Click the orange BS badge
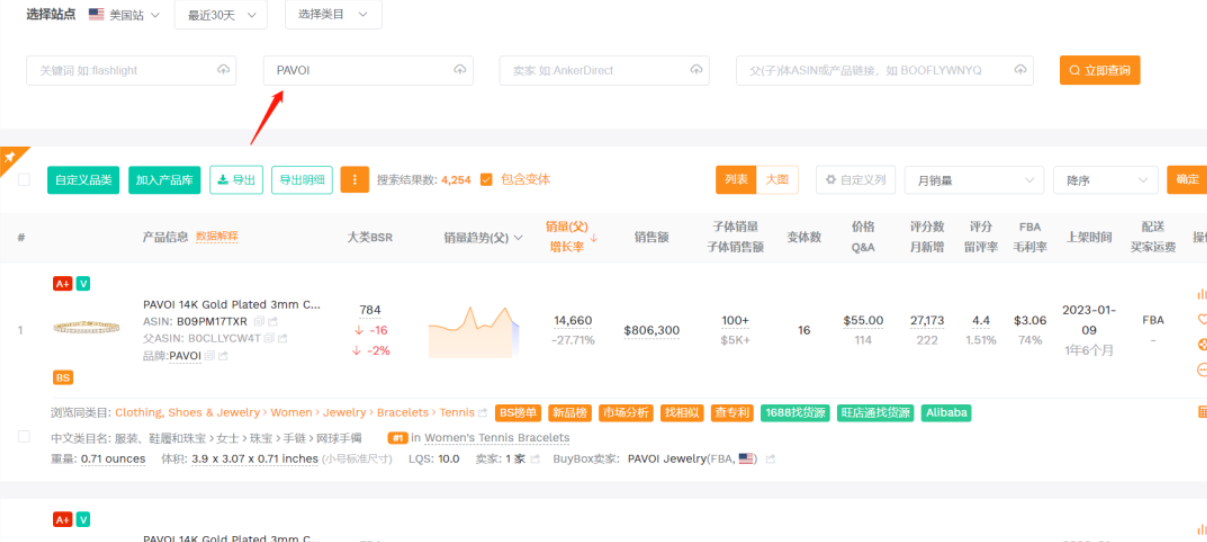Screen dimensions: 1207x542 tap(63, 378)
